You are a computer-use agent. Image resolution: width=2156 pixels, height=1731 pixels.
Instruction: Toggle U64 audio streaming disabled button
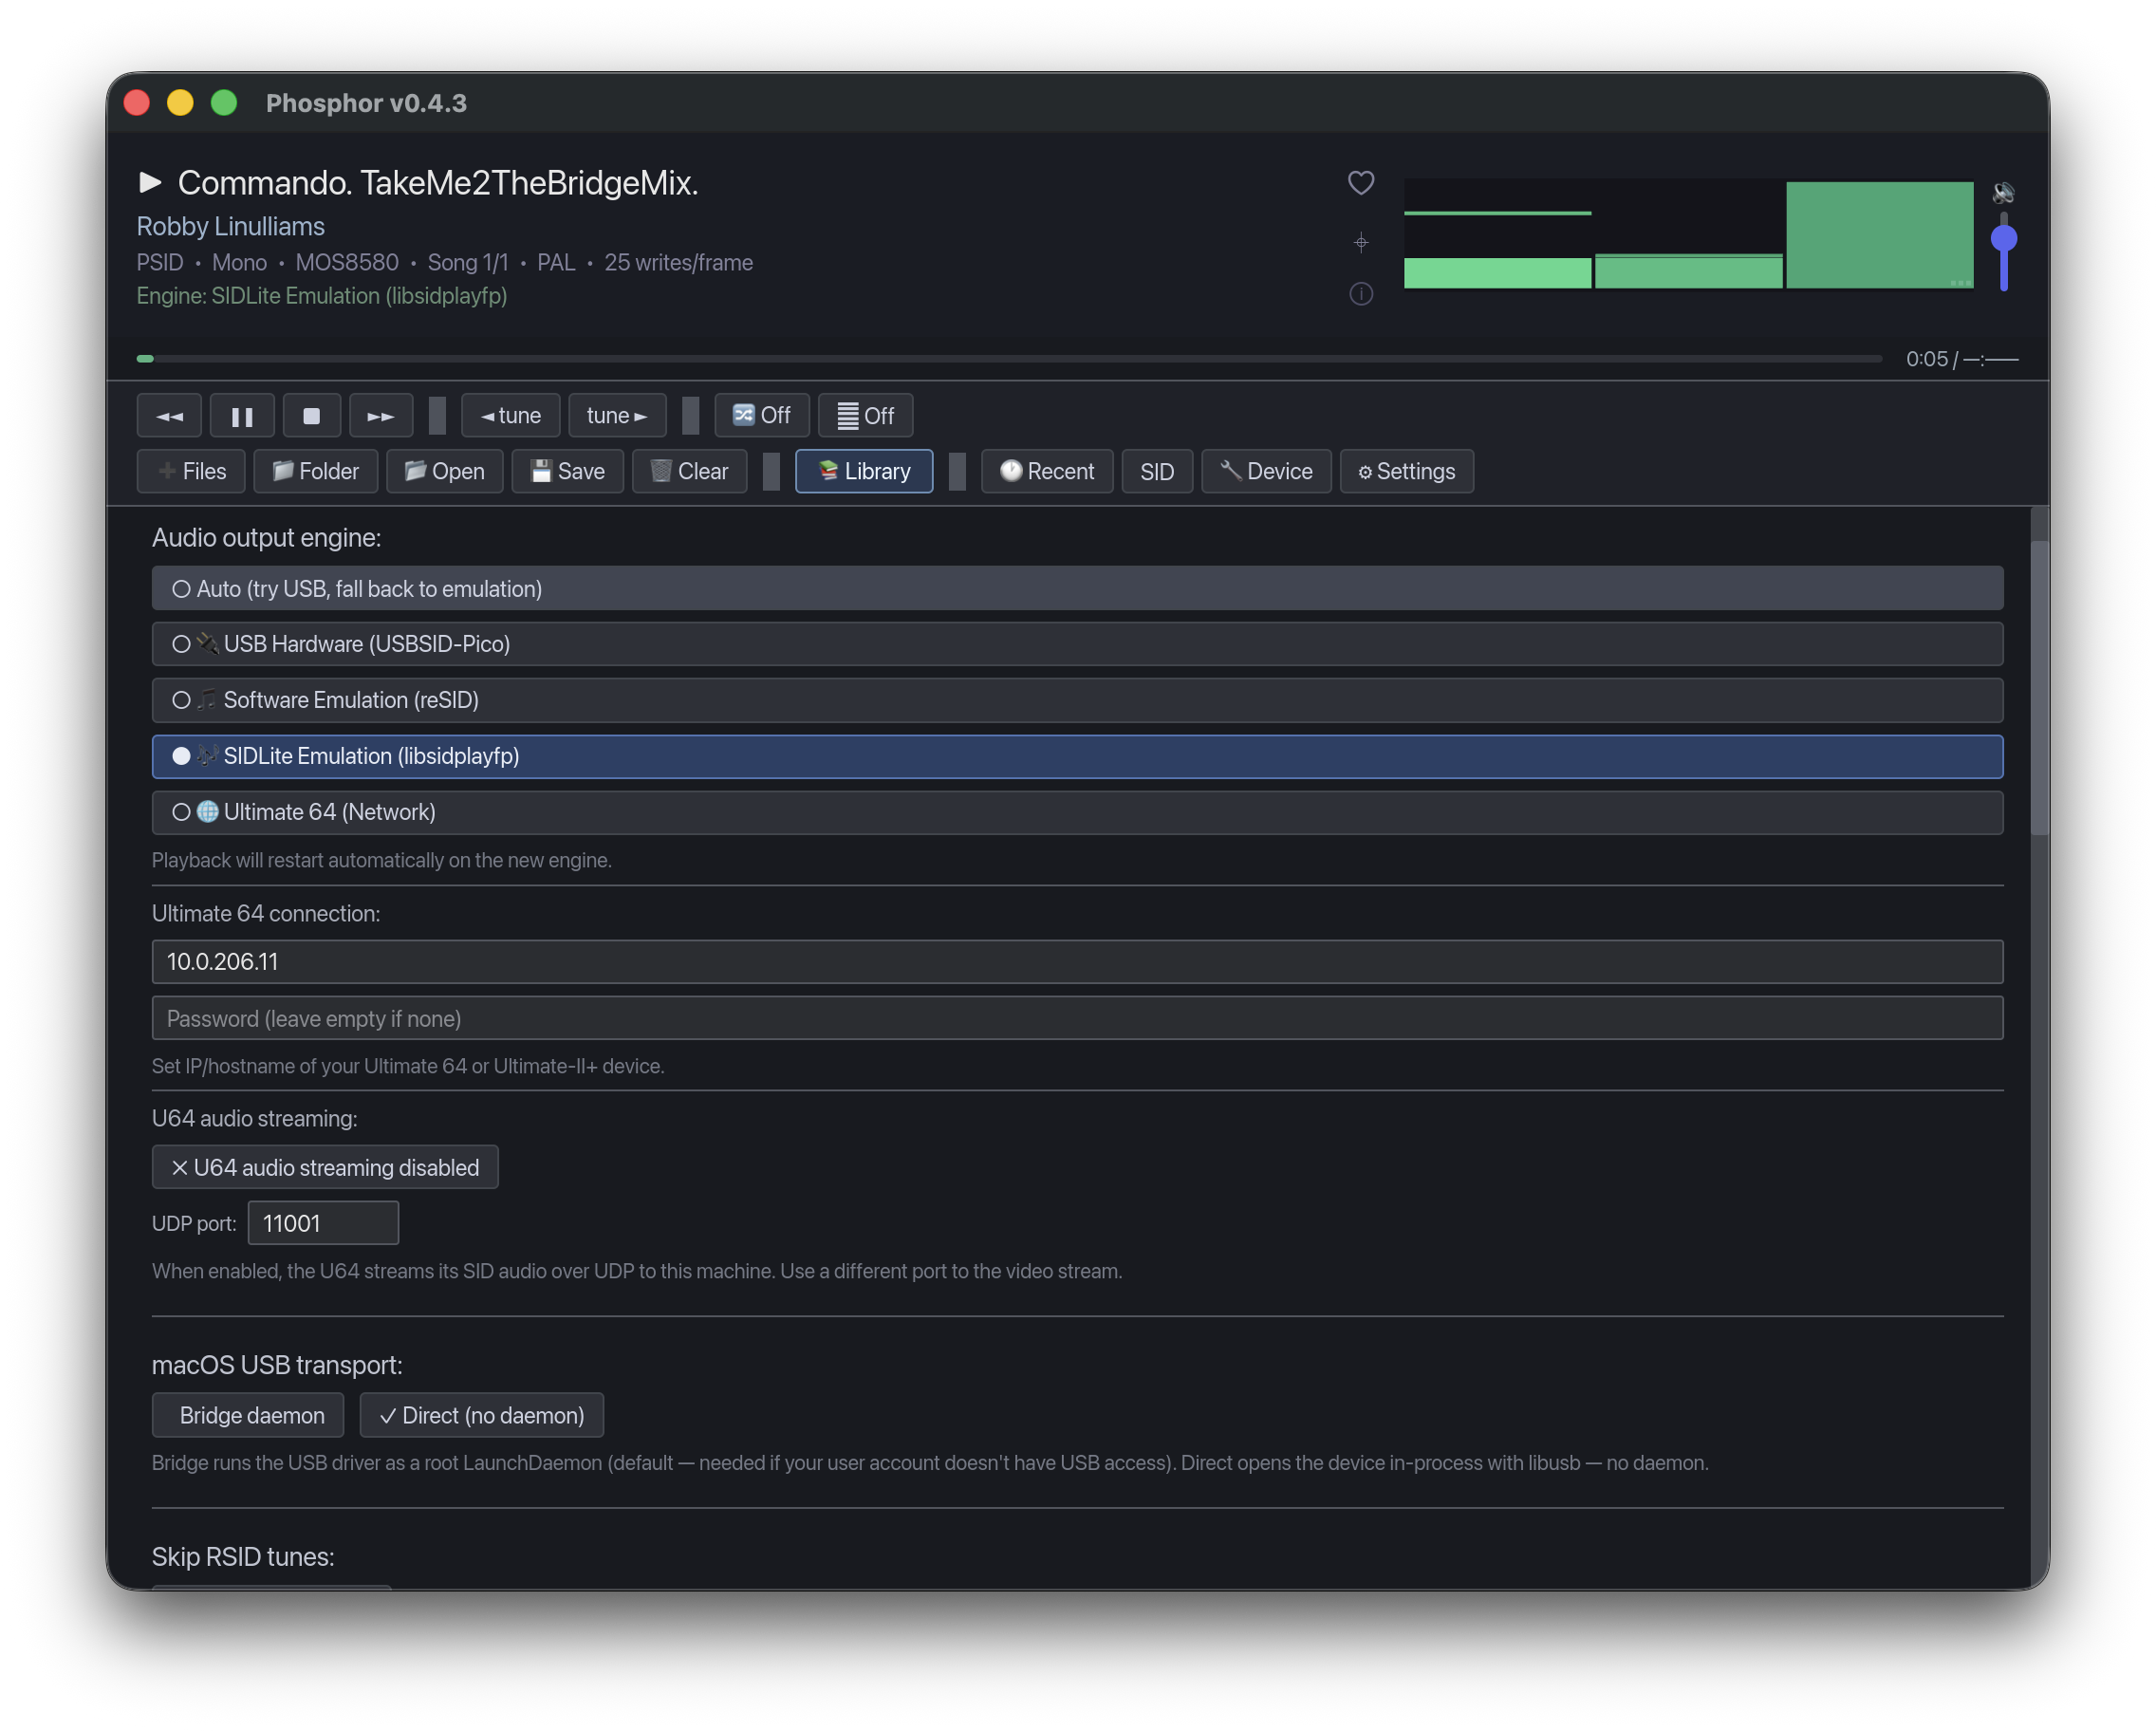pos(325,1168)
